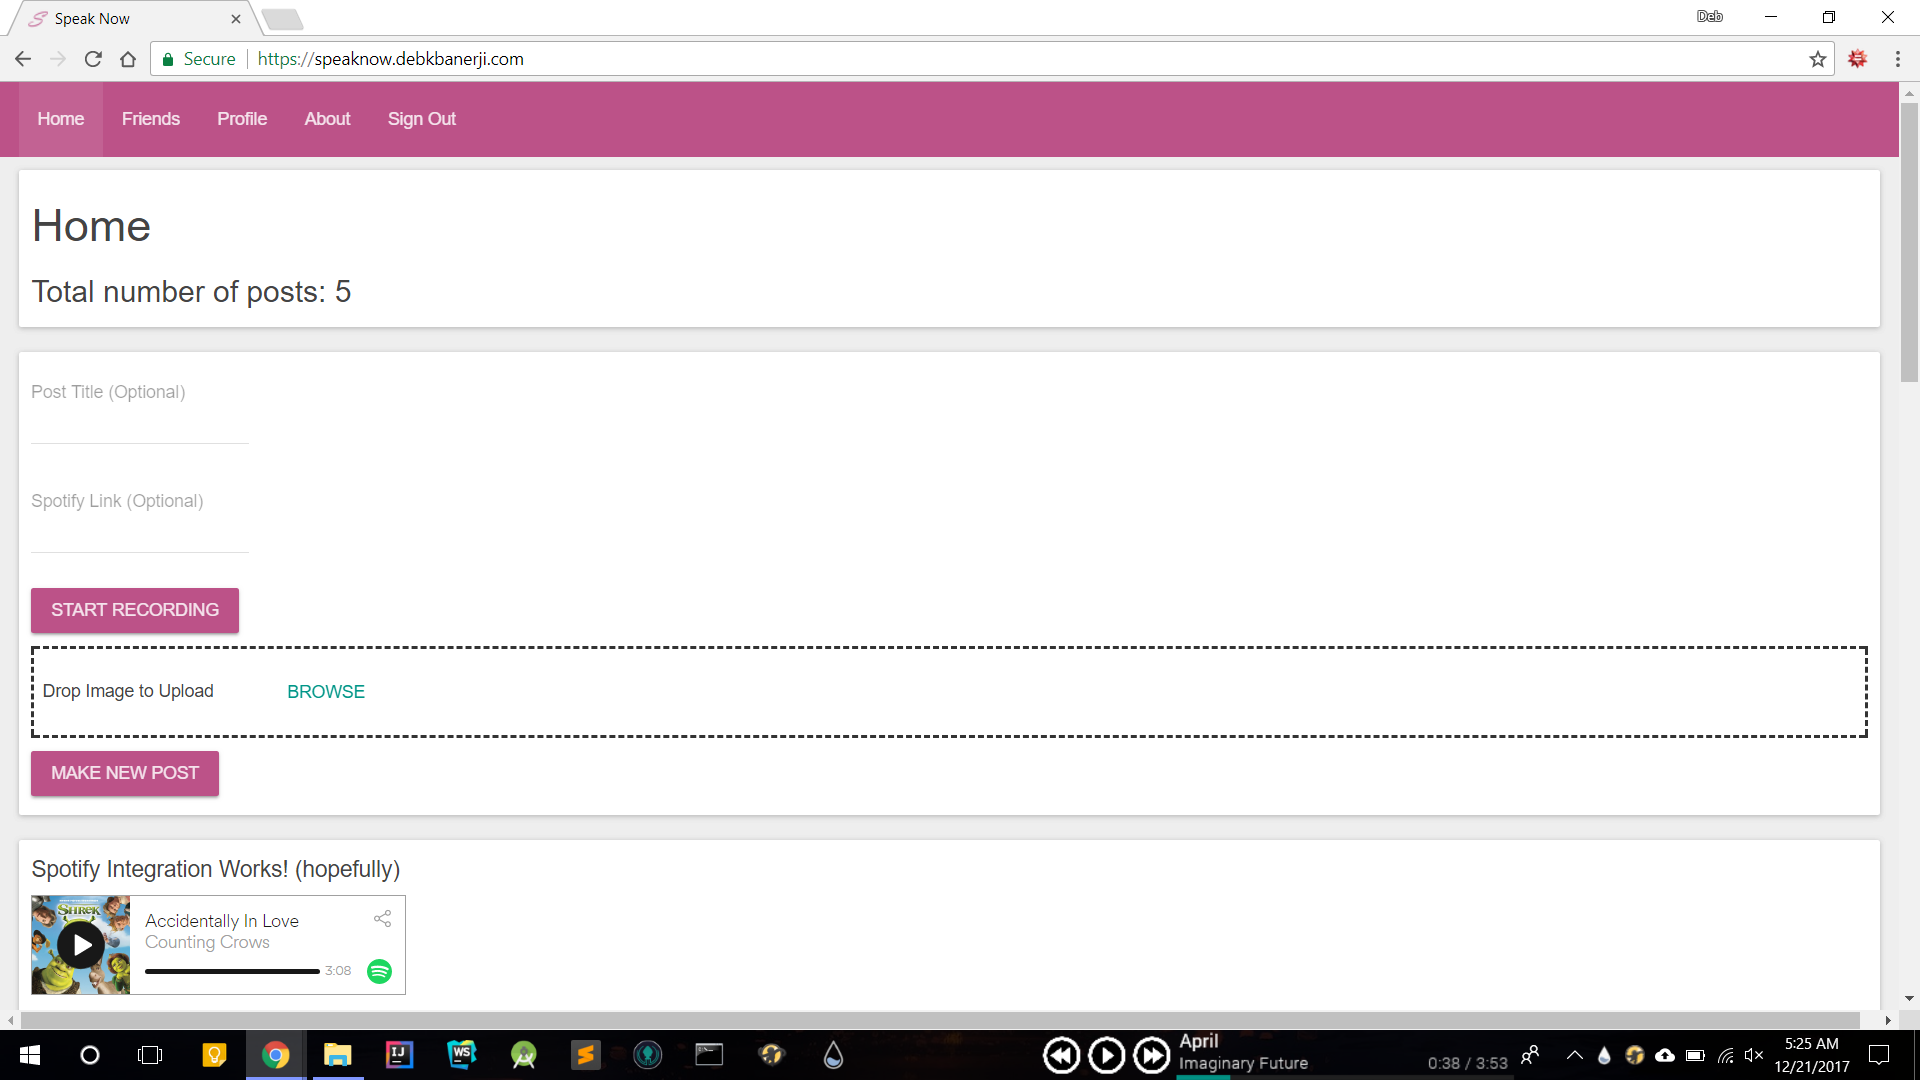Open the About page
This screenshot has height=1080, width=1920.
click(x=327, y=119)
